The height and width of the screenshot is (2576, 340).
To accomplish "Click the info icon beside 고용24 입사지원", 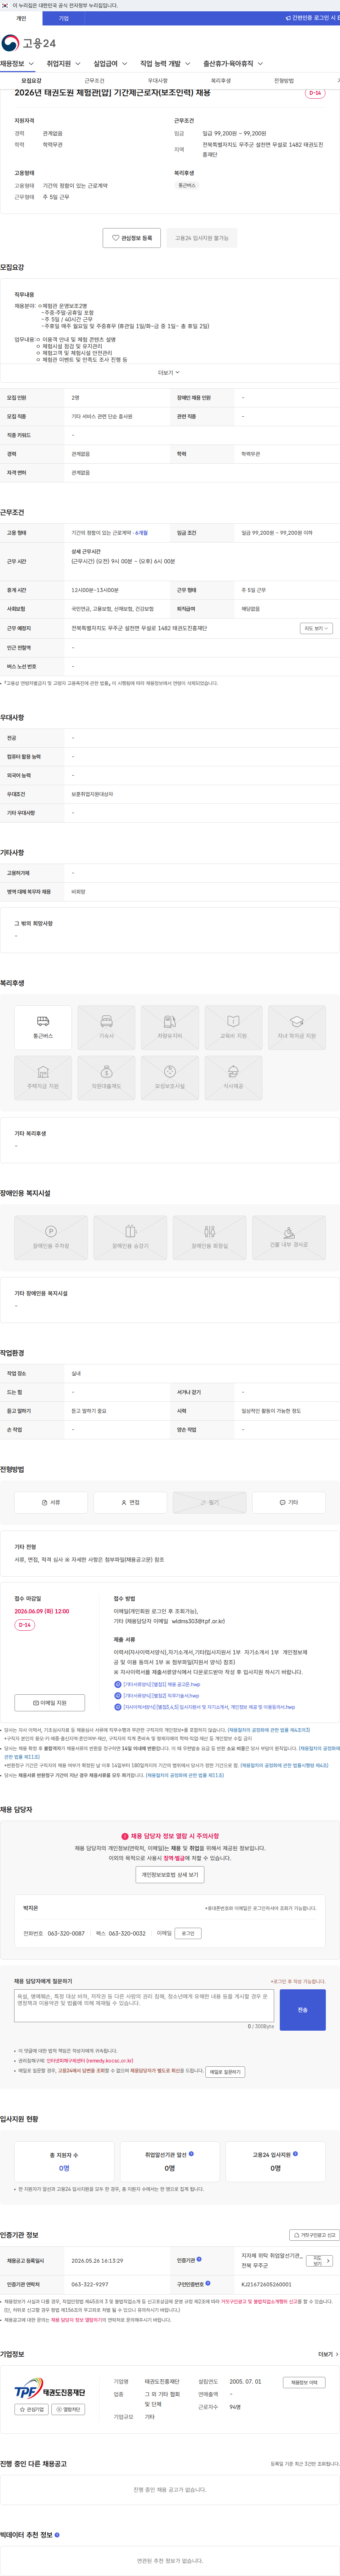I will 295,2154.
